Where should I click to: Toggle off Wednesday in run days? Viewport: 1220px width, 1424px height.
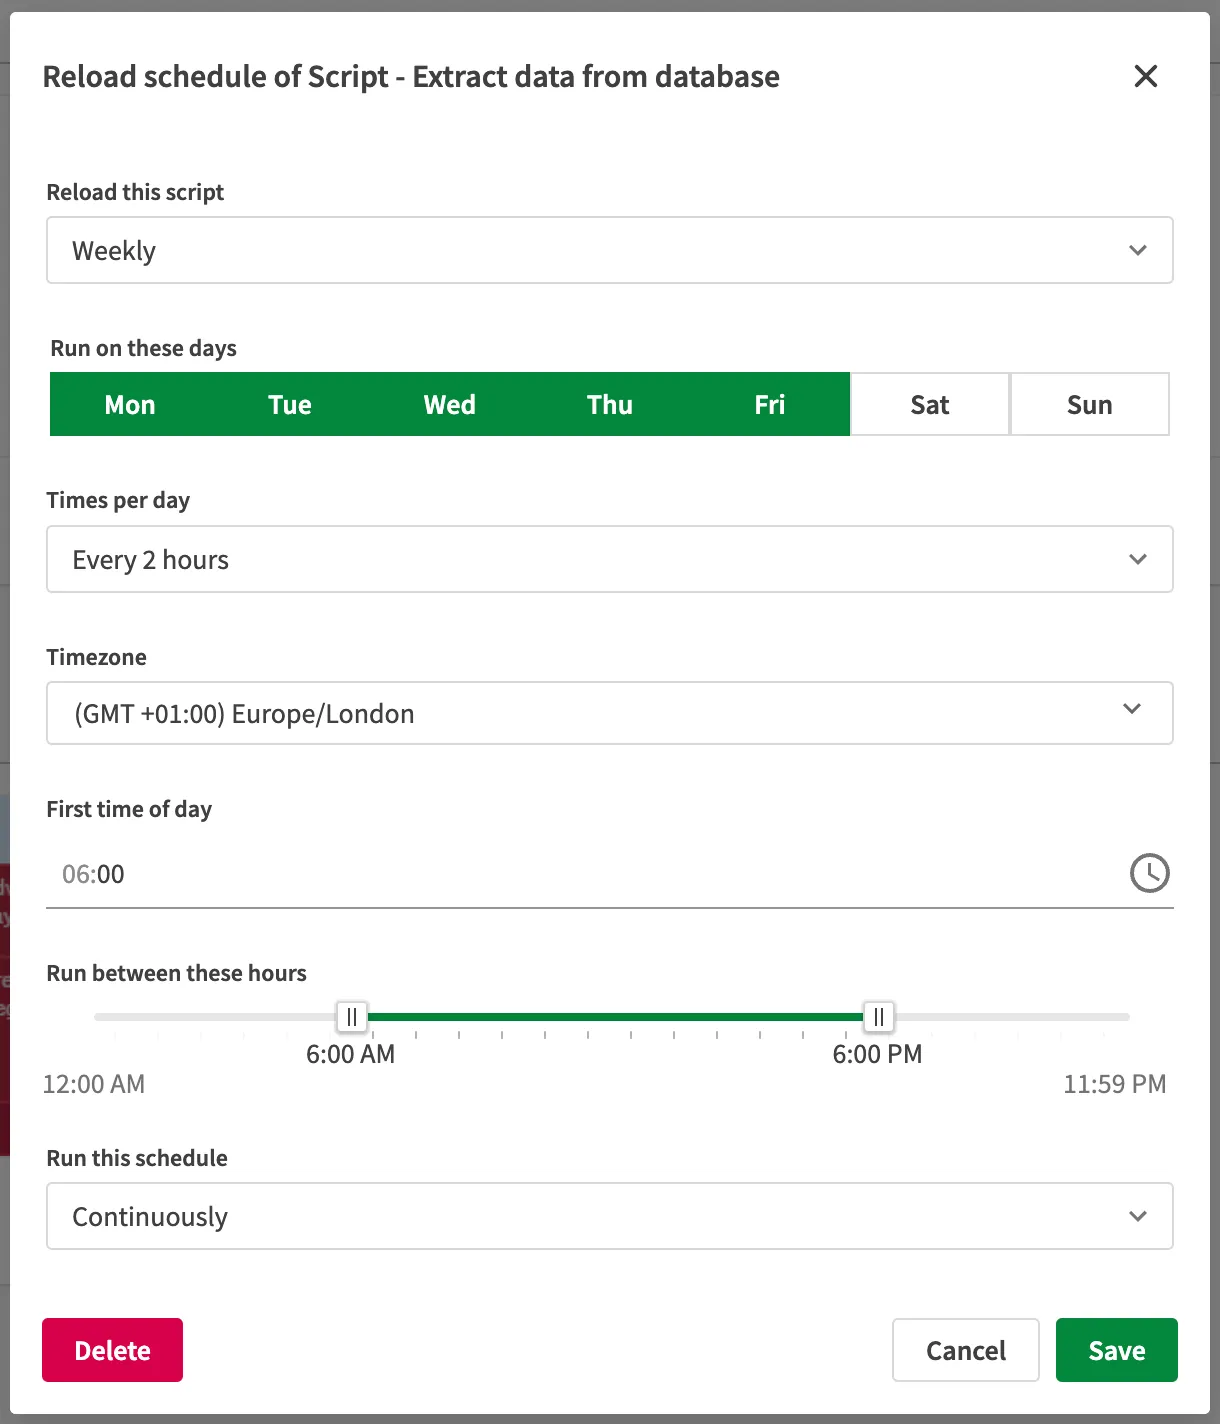[x=449, y=404]
